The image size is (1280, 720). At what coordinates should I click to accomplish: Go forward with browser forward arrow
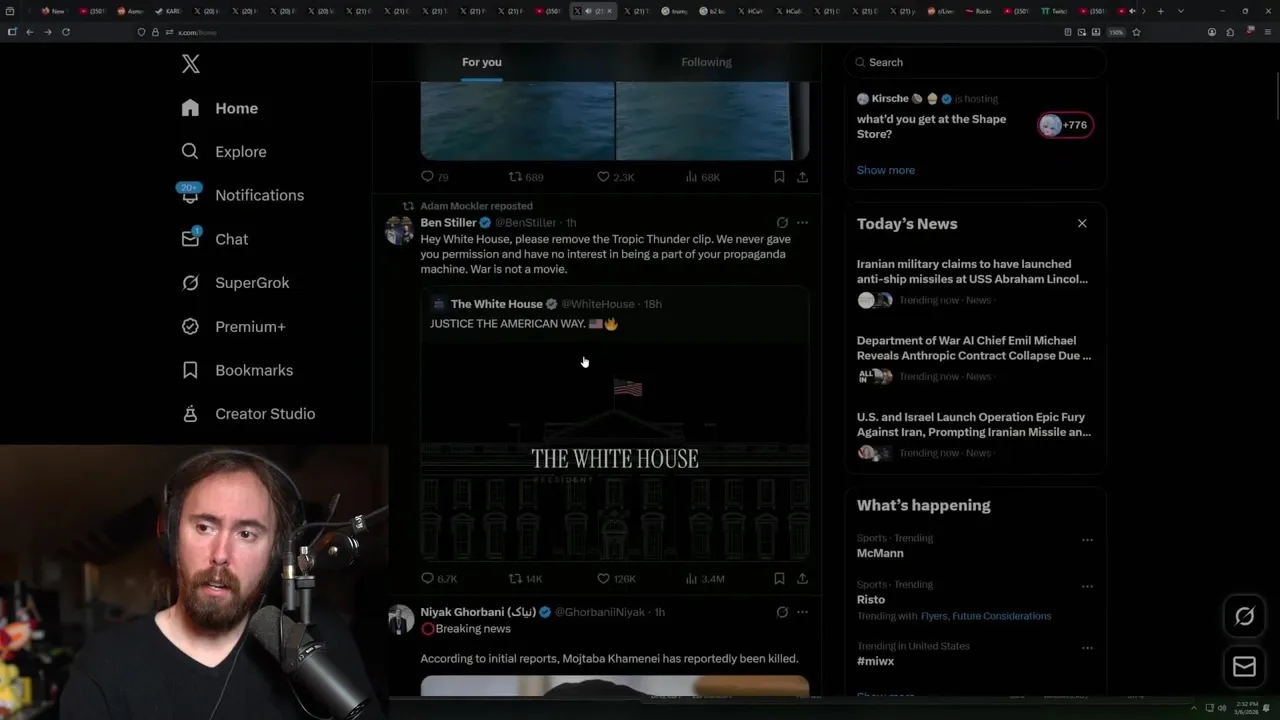click(48, 32)
